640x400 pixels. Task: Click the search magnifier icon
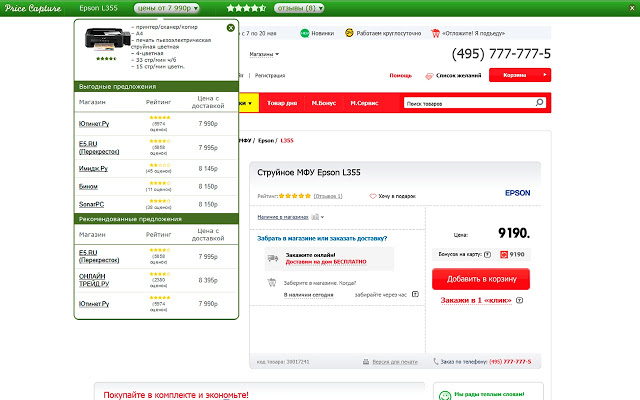click(x=539, y=102)
